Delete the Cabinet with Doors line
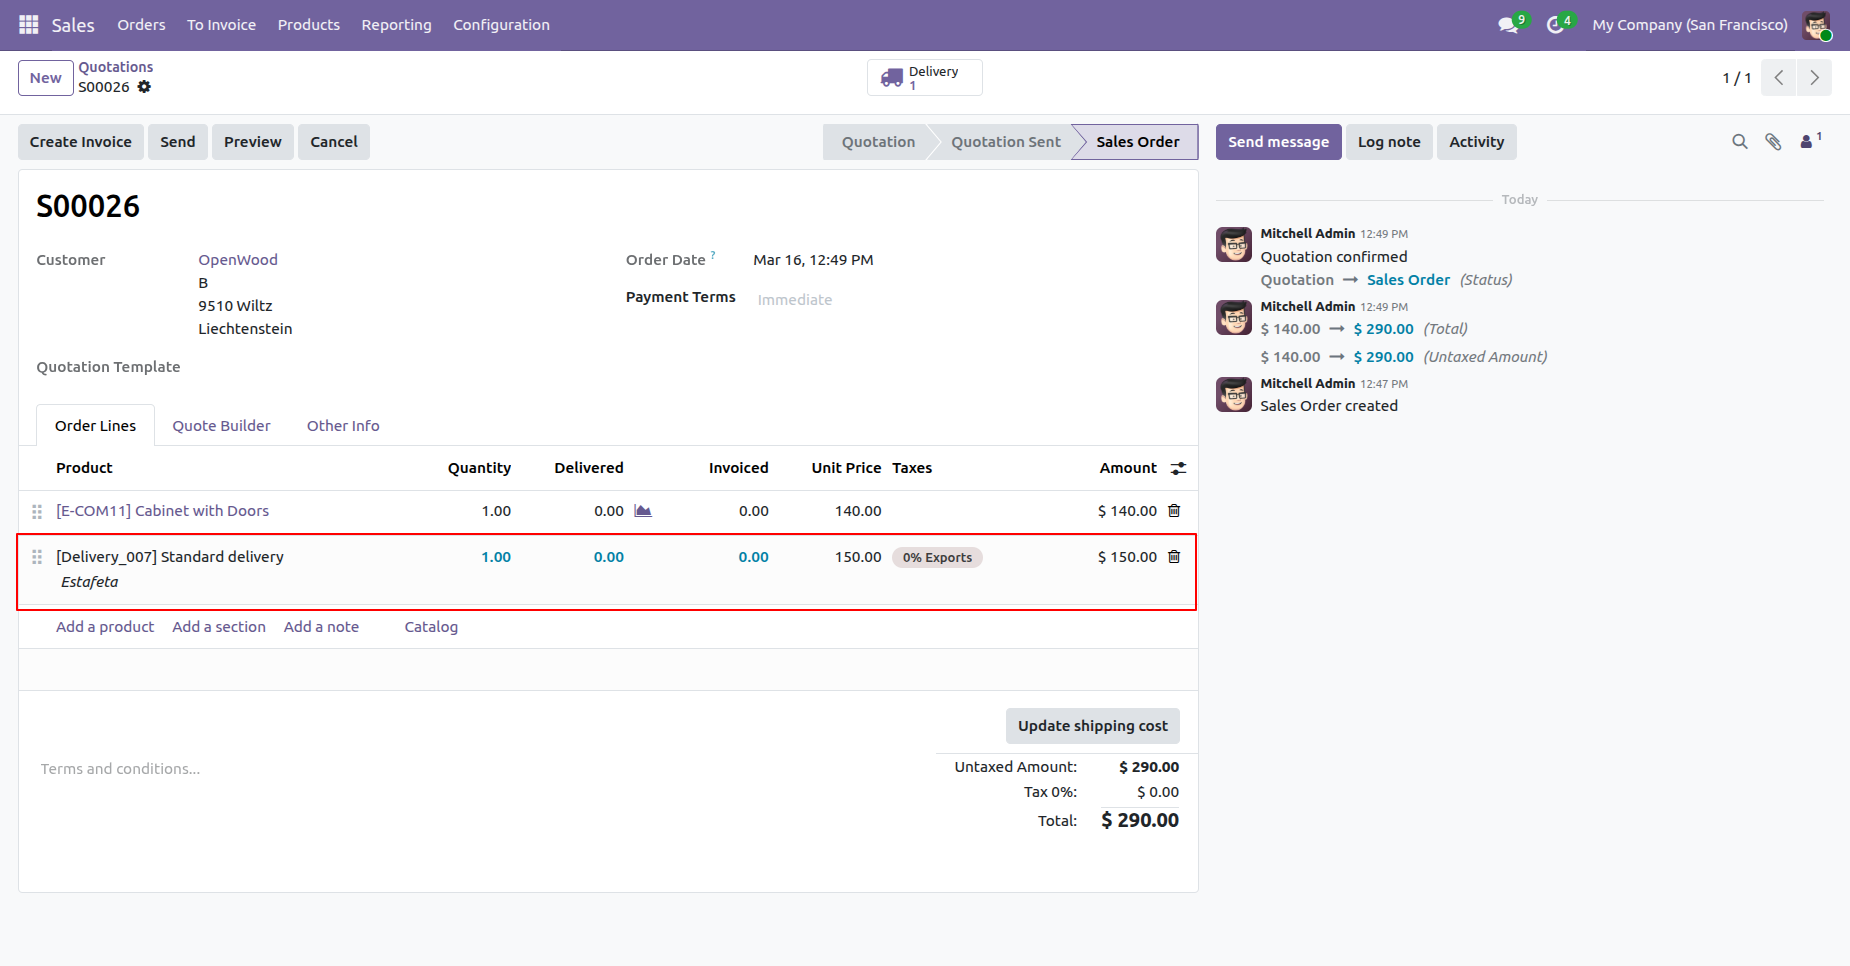Screen dimensions: 1850x966 (x=1174, y=511)
